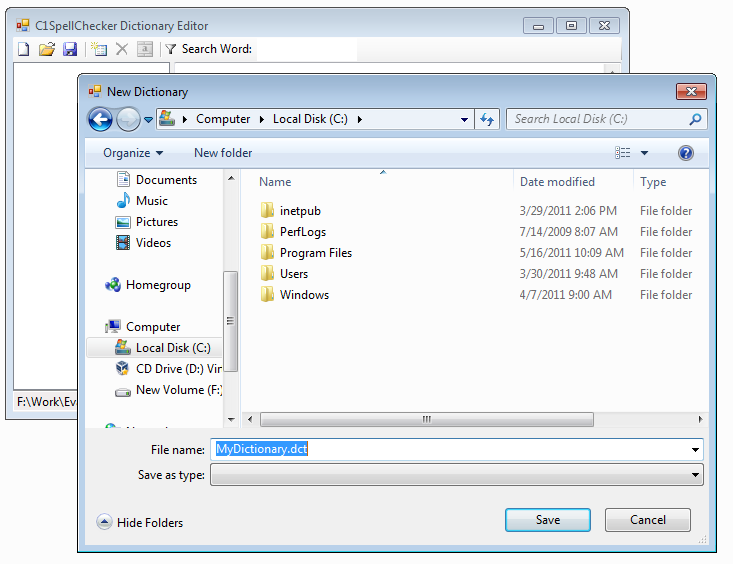Click Local Disk (C:) breadcrumb segment
Viewport: 733px width, 564px height.
(310, 119)
